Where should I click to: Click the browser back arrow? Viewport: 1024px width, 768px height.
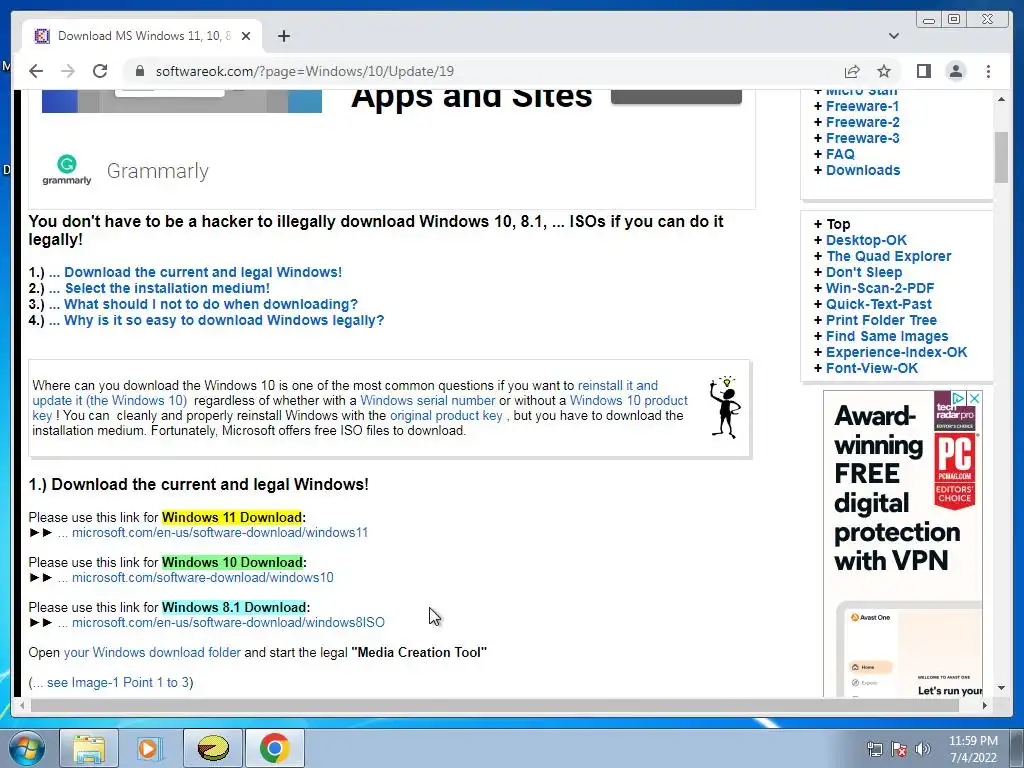click(x=36, y=71)
